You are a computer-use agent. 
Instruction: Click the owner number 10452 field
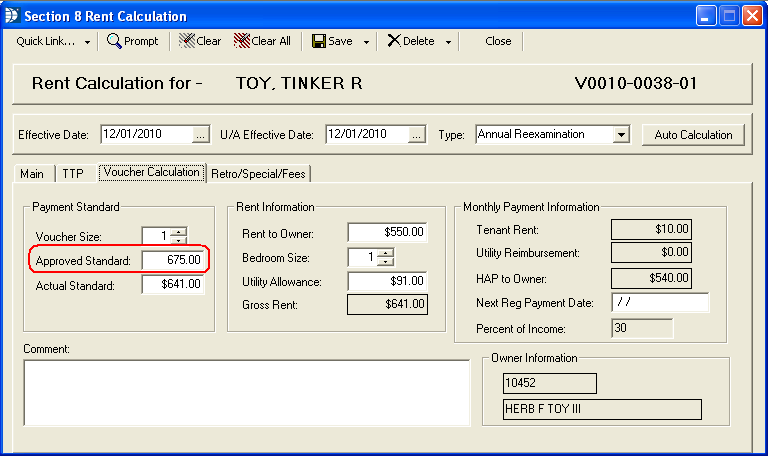click(550, 384)
